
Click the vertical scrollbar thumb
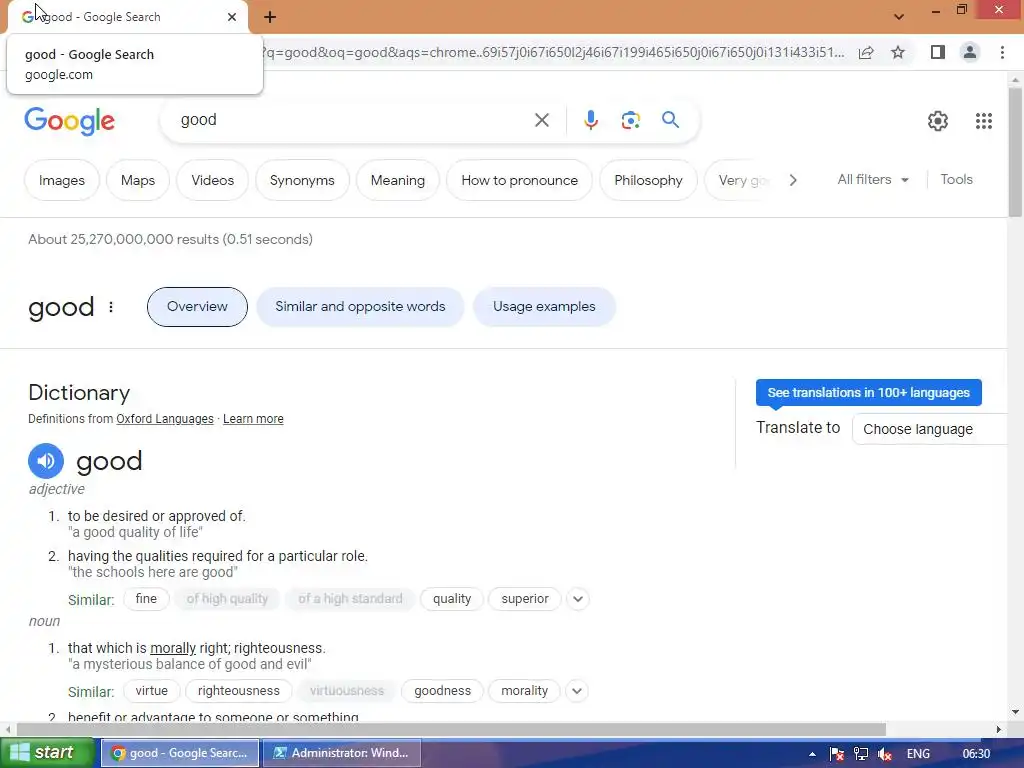point(1015,151)
